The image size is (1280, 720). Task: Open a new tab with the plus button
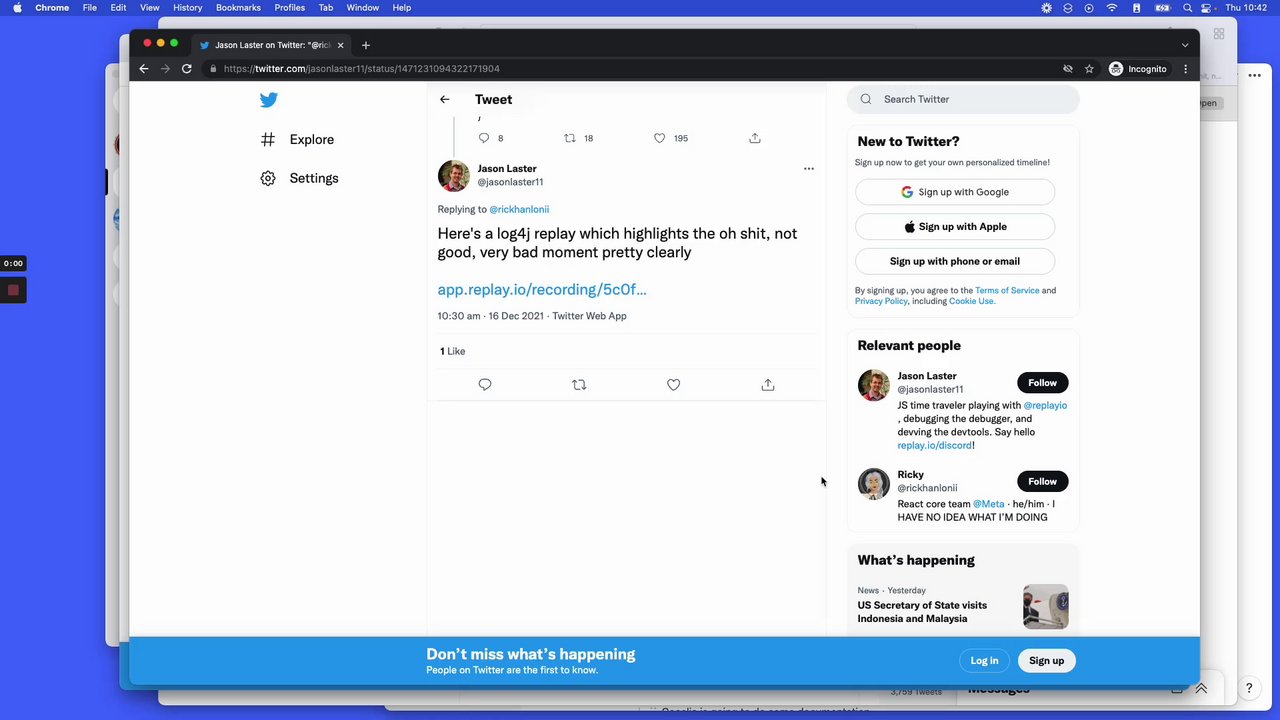(366, 45)
